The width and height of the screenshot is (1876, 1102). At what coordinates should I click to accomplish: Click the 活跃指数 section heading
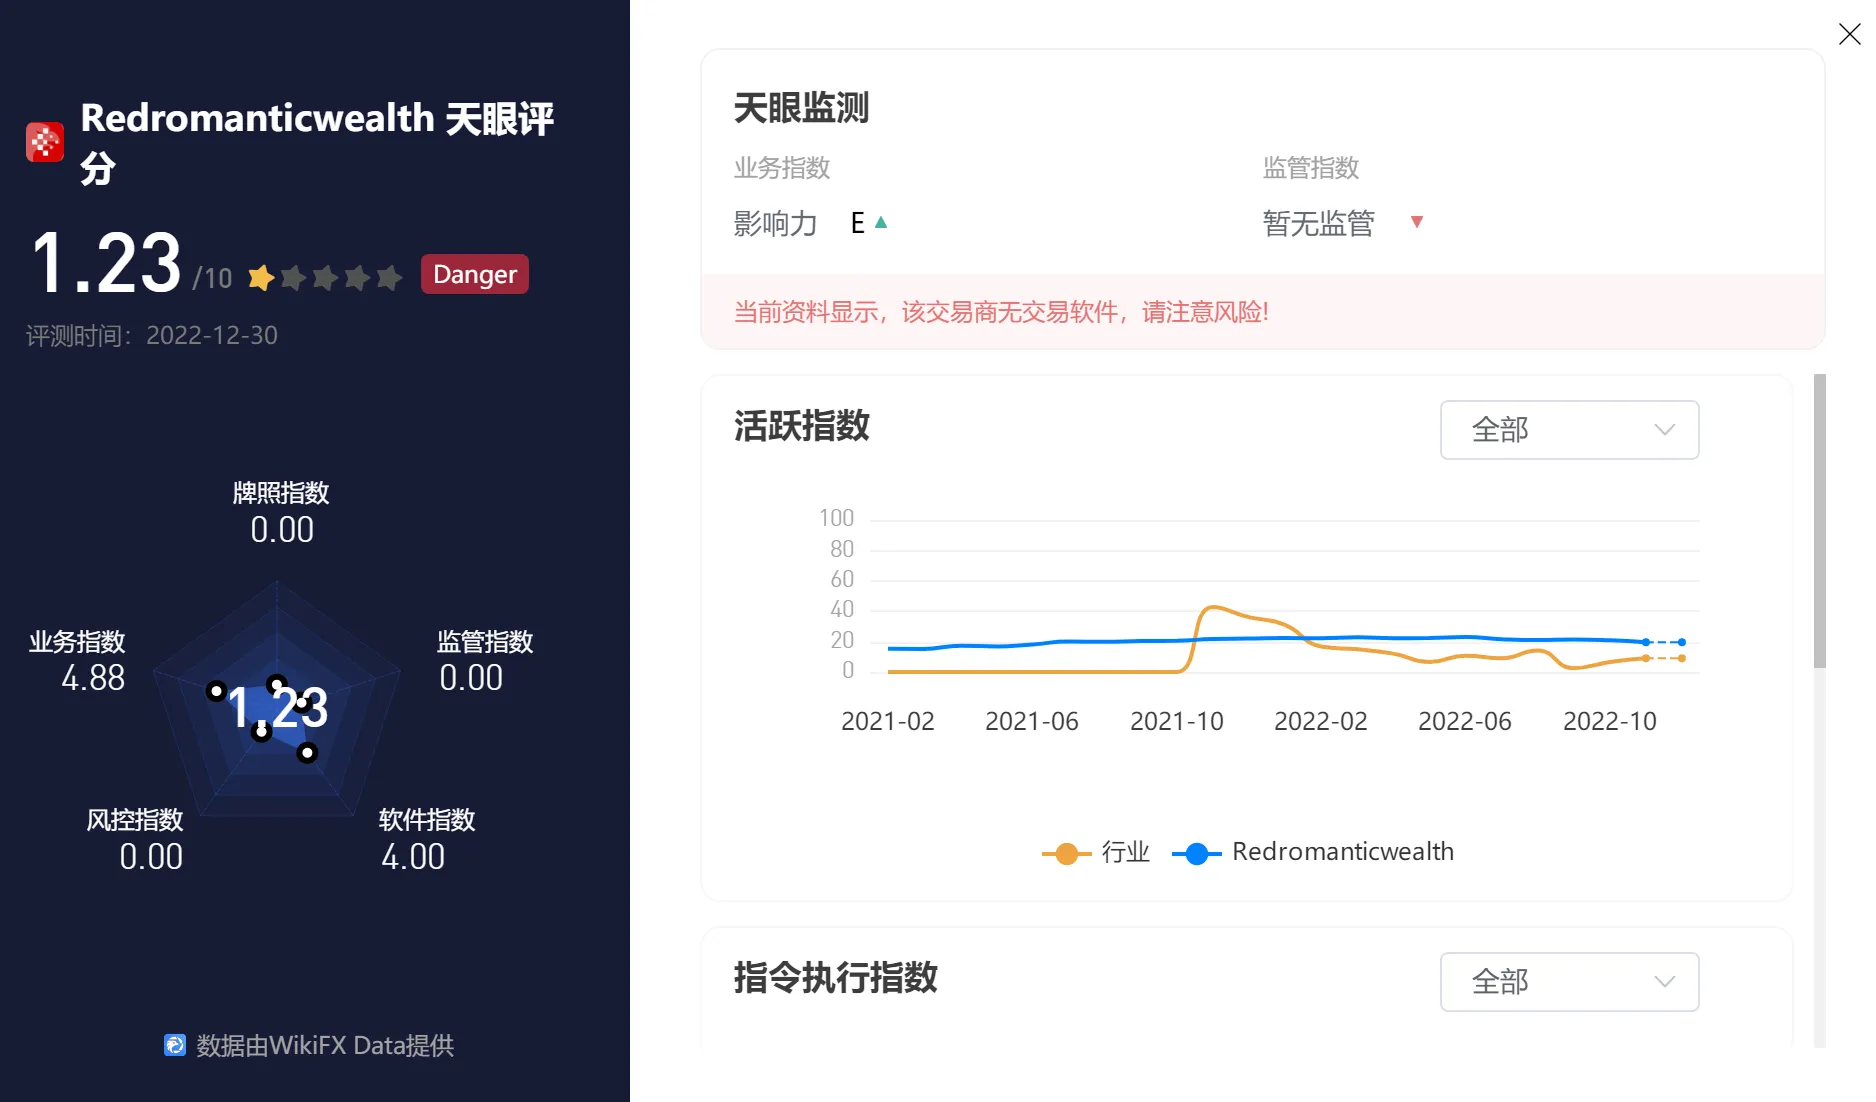point(801,425)
